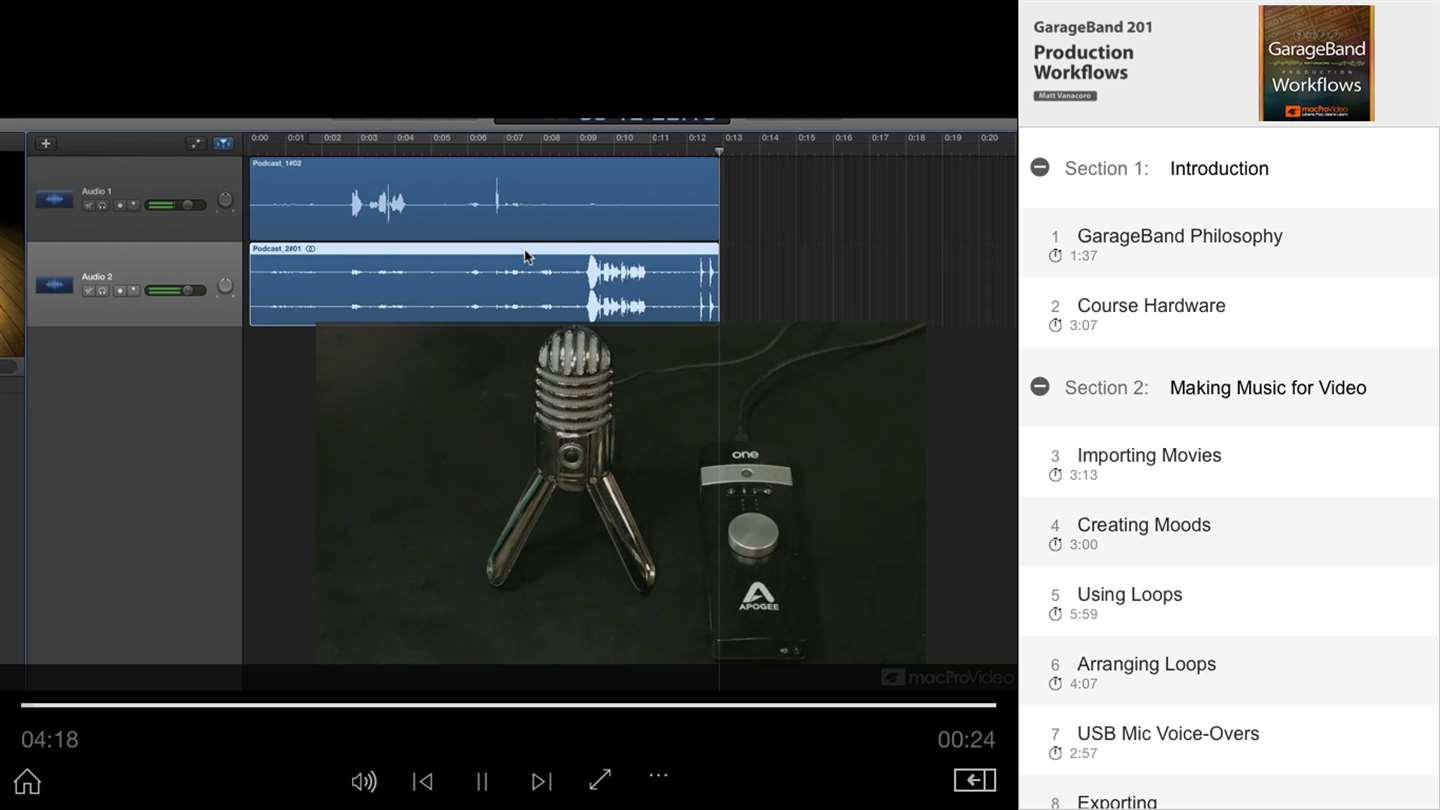Click the Audio 1 track name
This screenshot has width=1440, height=810.
click(97, 191)
